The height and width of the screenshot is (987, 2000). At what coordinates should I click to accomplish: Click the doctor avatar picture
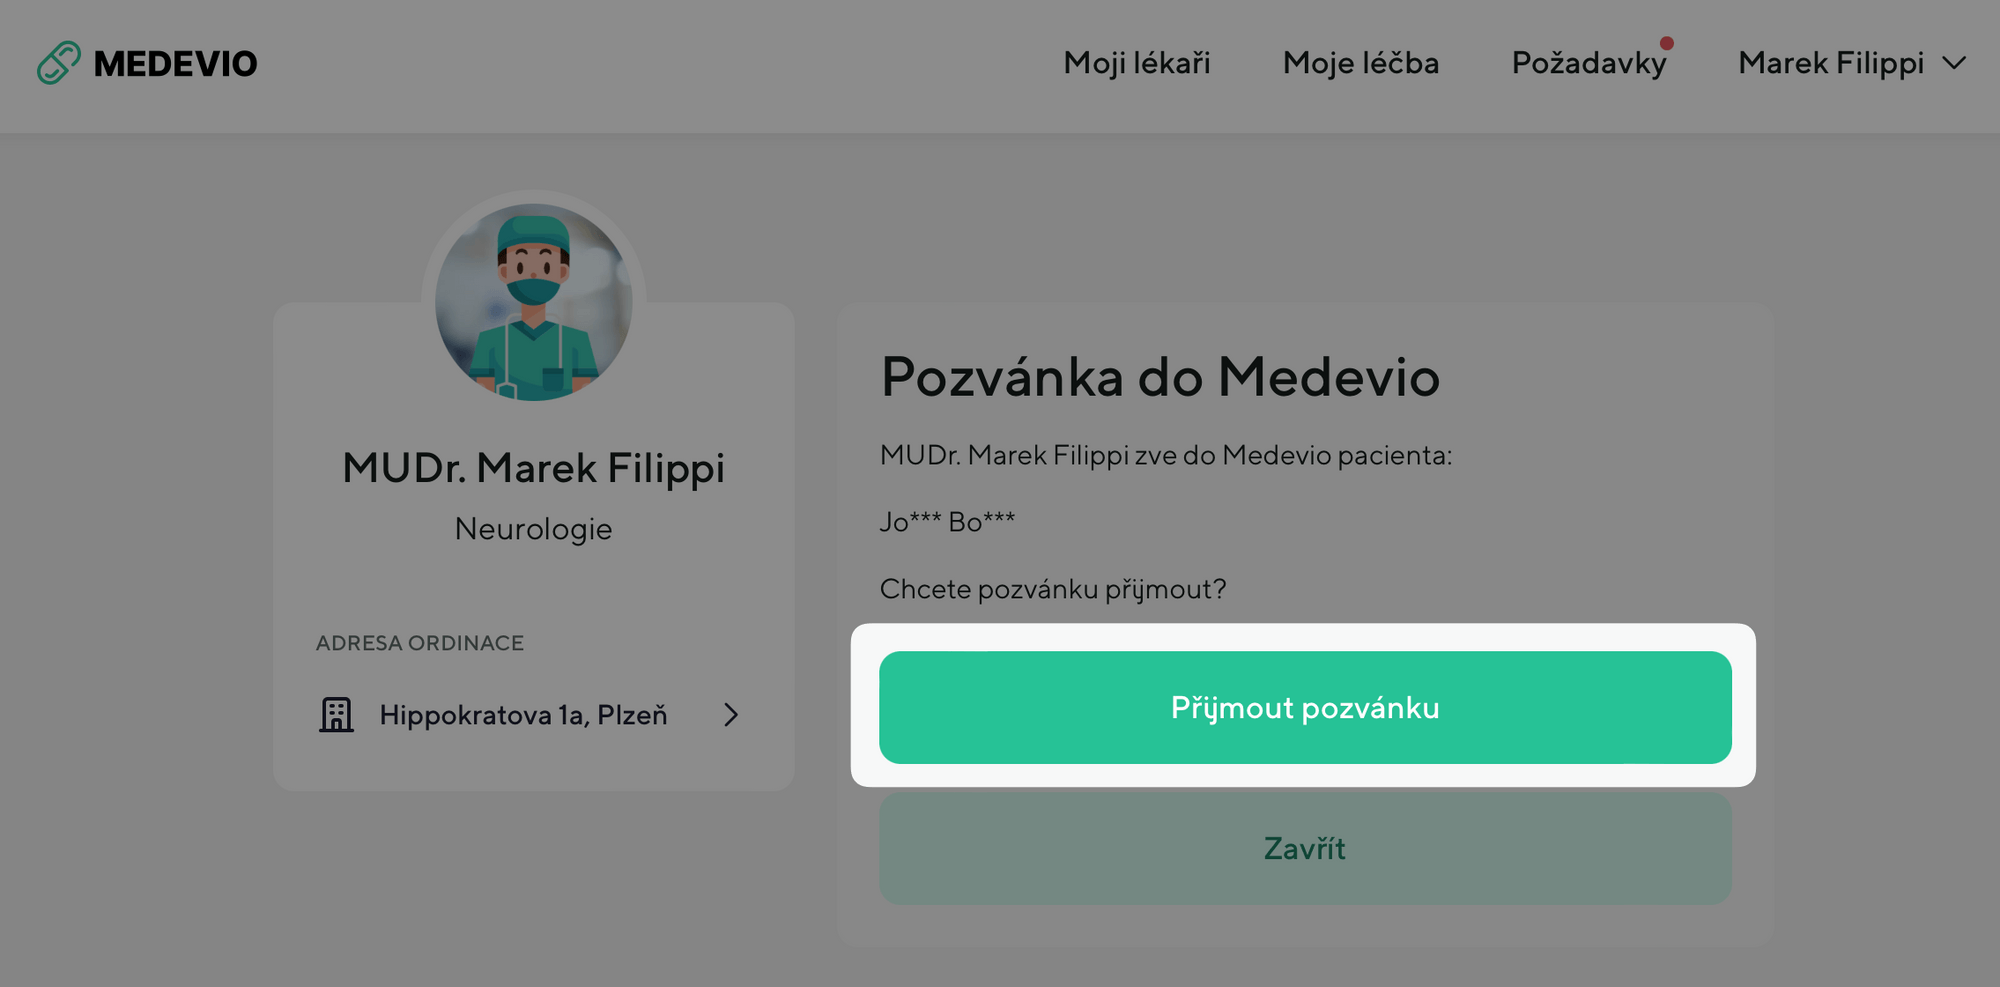click(534, 302)
